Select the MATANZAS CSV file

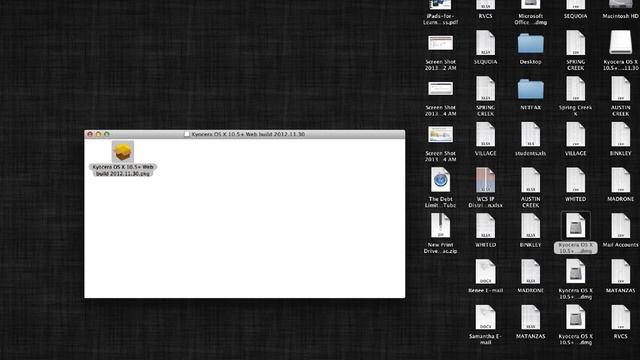point(621,272)
